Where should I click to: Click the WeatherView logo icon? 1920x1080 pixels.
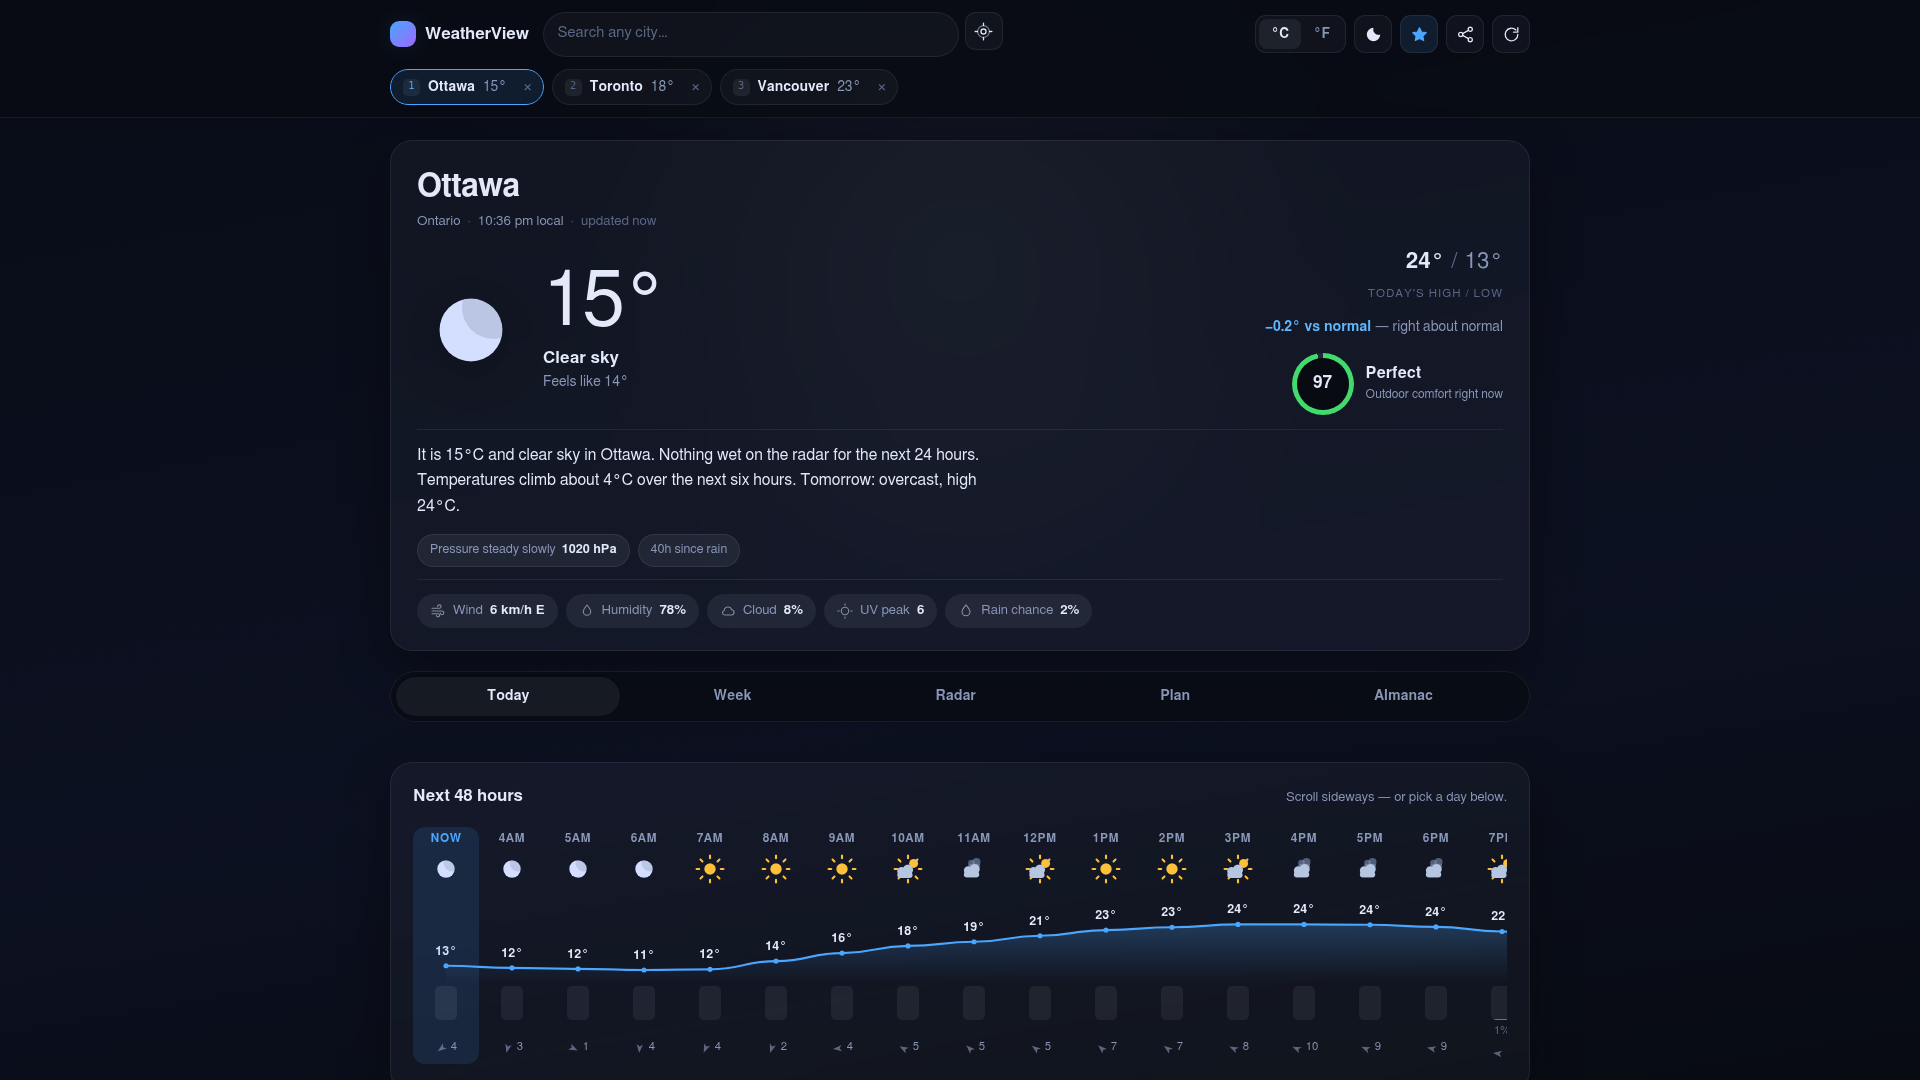(x=403, y=34)
